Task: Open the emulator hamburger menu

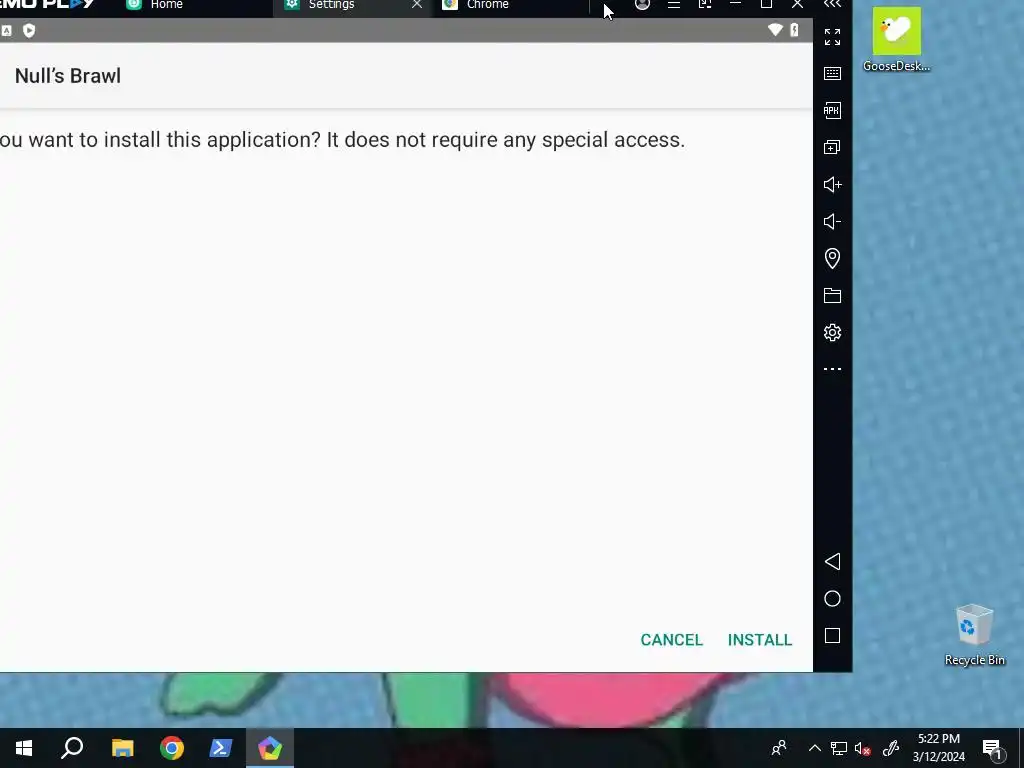Action: [x=673, y=5]
